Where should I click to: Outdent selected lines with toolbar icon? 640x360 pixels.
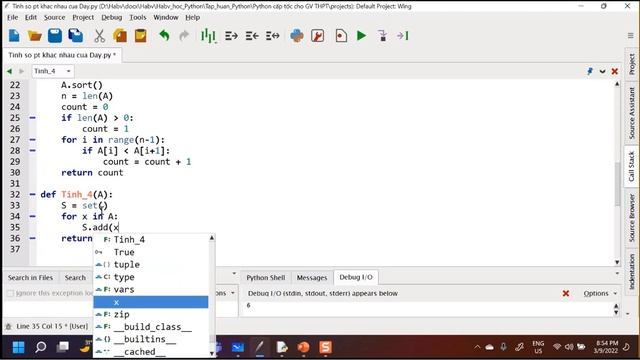coord(252,36)
